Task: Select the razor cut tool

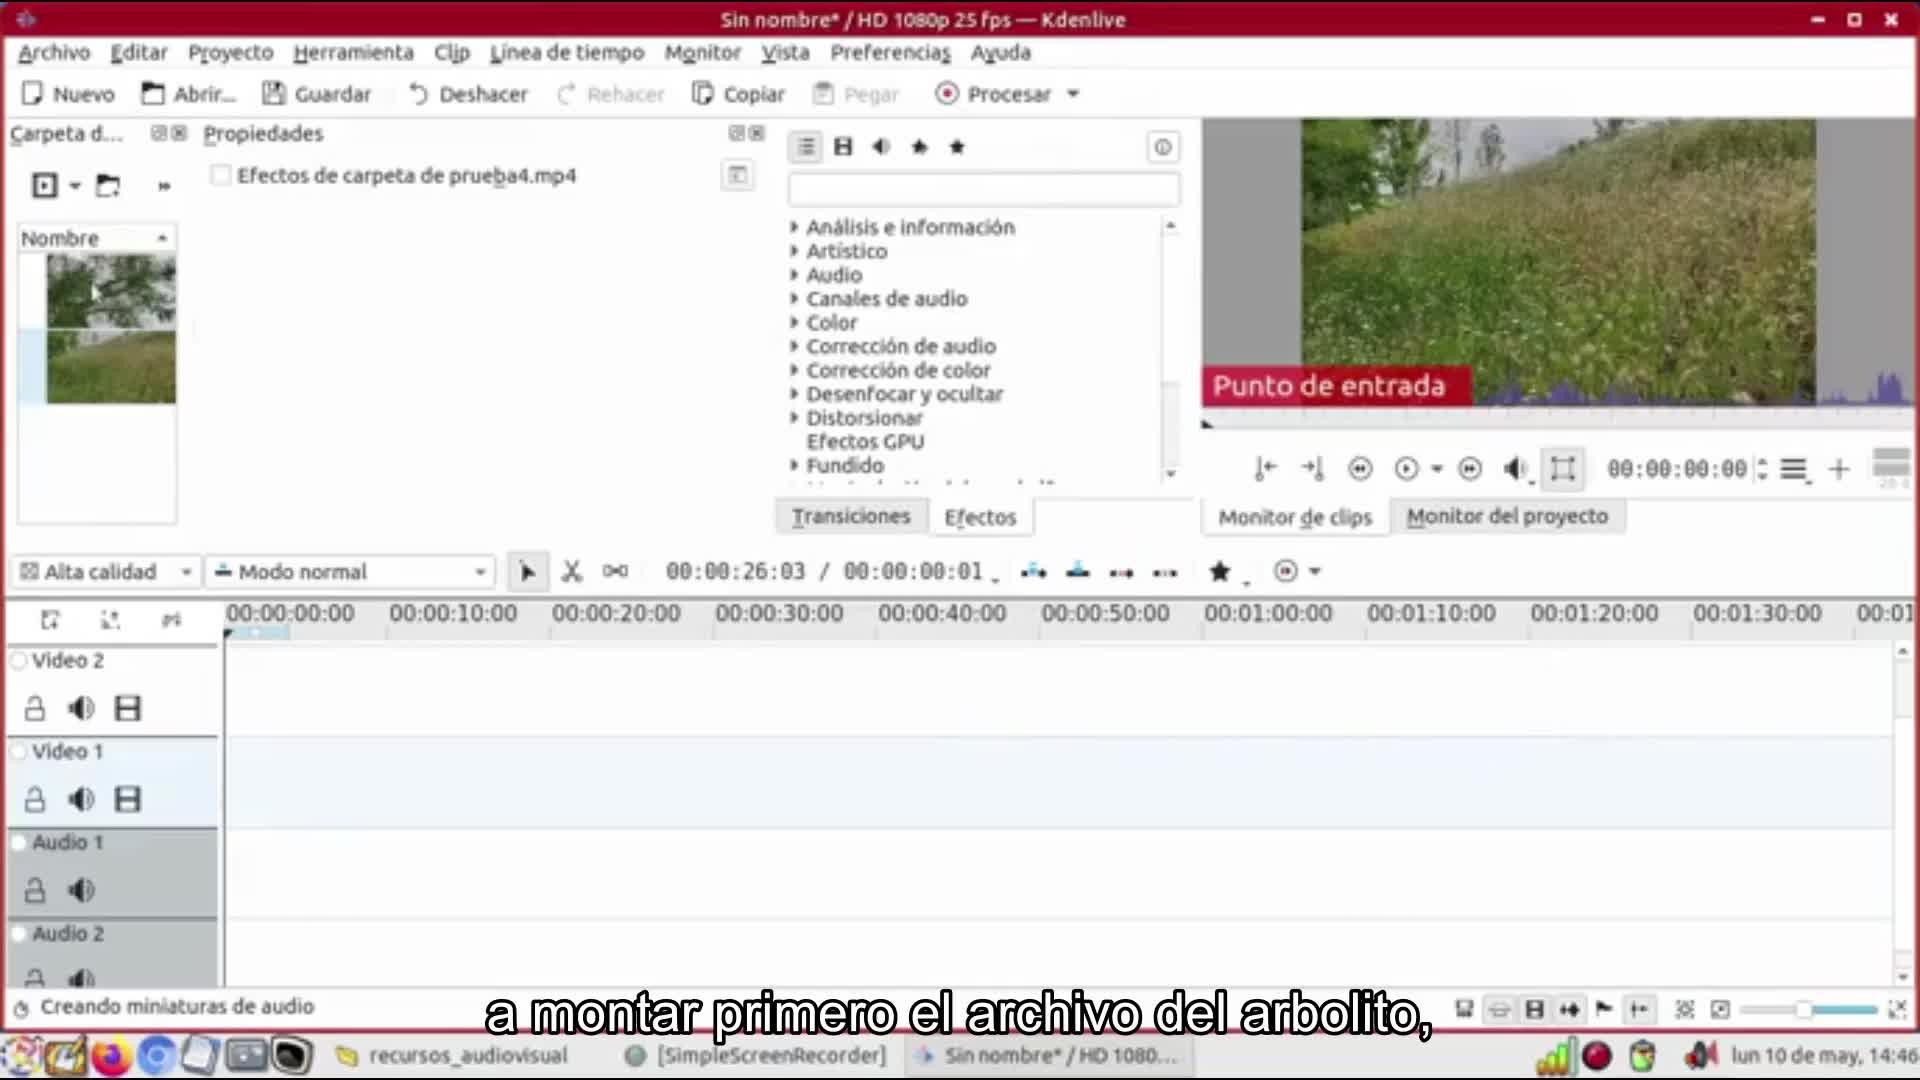Action: 571,571
